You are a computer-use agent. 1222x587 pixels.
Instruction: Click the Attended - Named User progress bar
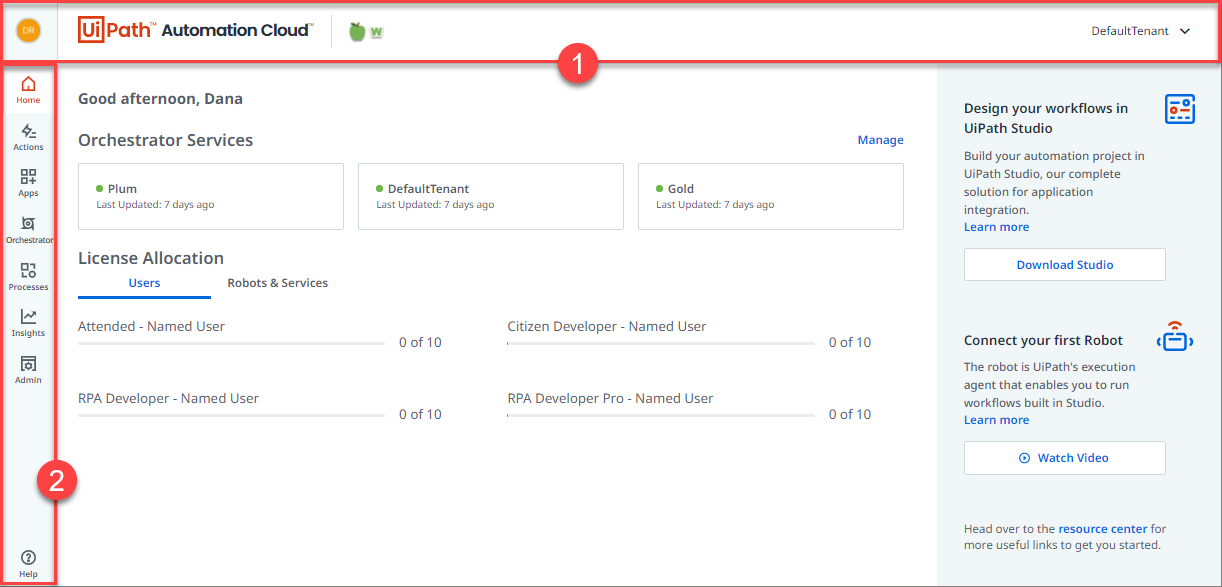tap(231, 343)
